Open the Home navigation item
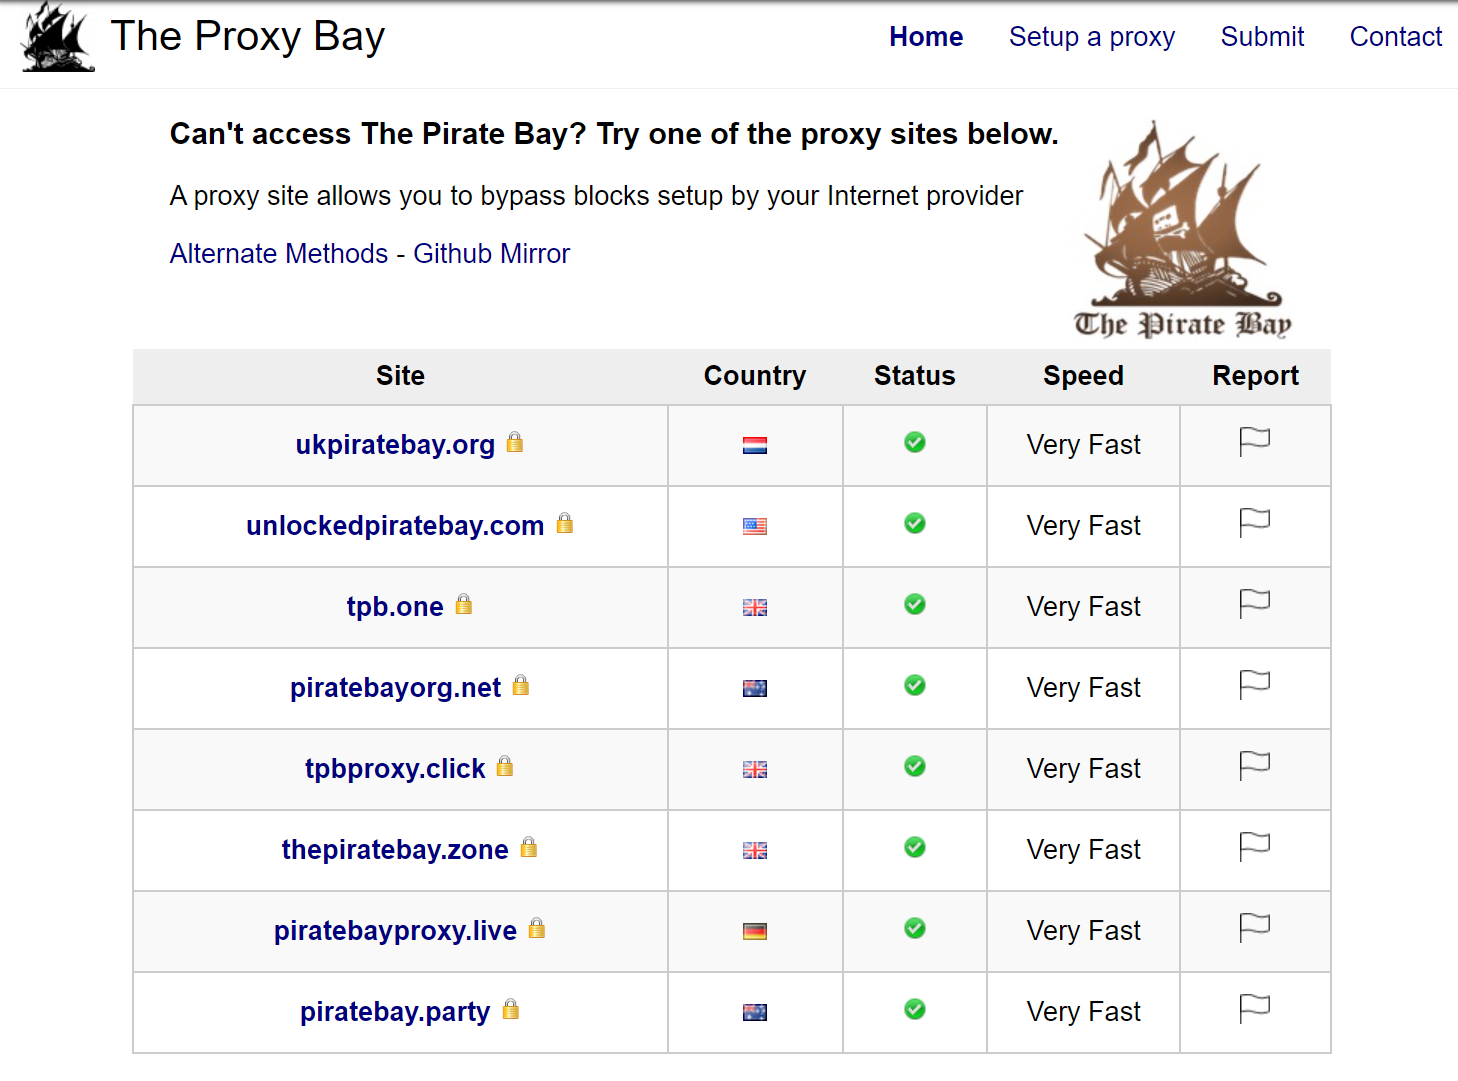The image size is (1458, 1081). pyautogui.click(x=926, y=37)
